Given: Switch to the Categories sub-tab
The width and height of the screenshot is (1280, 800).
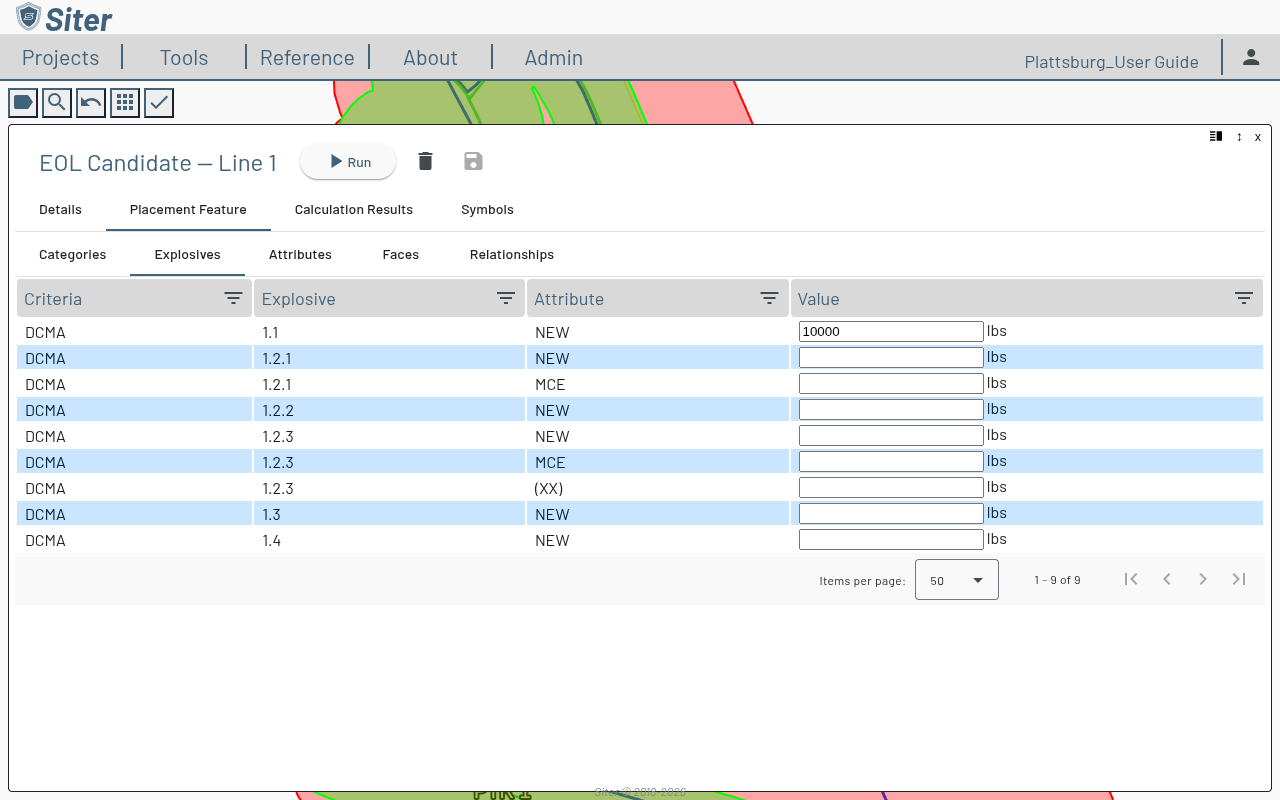Looking at the screenshot, I should click(73, 255).
